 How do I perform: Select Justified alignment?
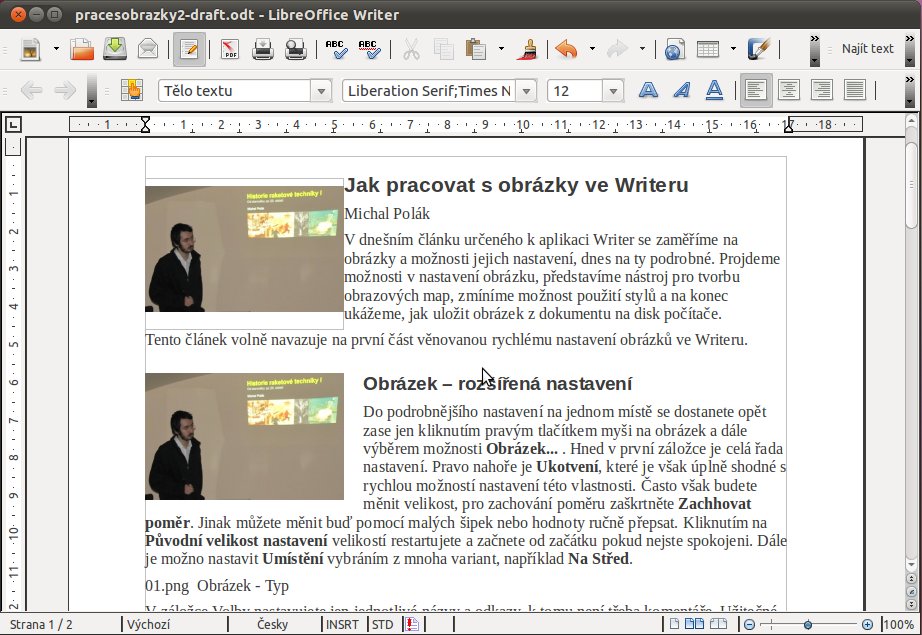(x=854, y=91)
